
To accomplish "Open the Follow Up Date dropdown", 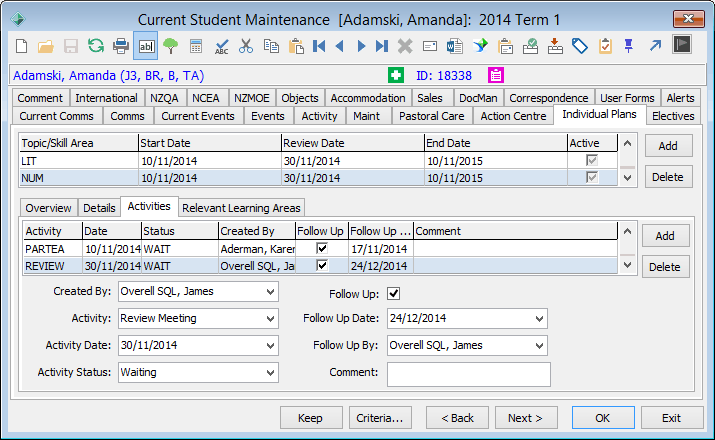I will 539,319.
